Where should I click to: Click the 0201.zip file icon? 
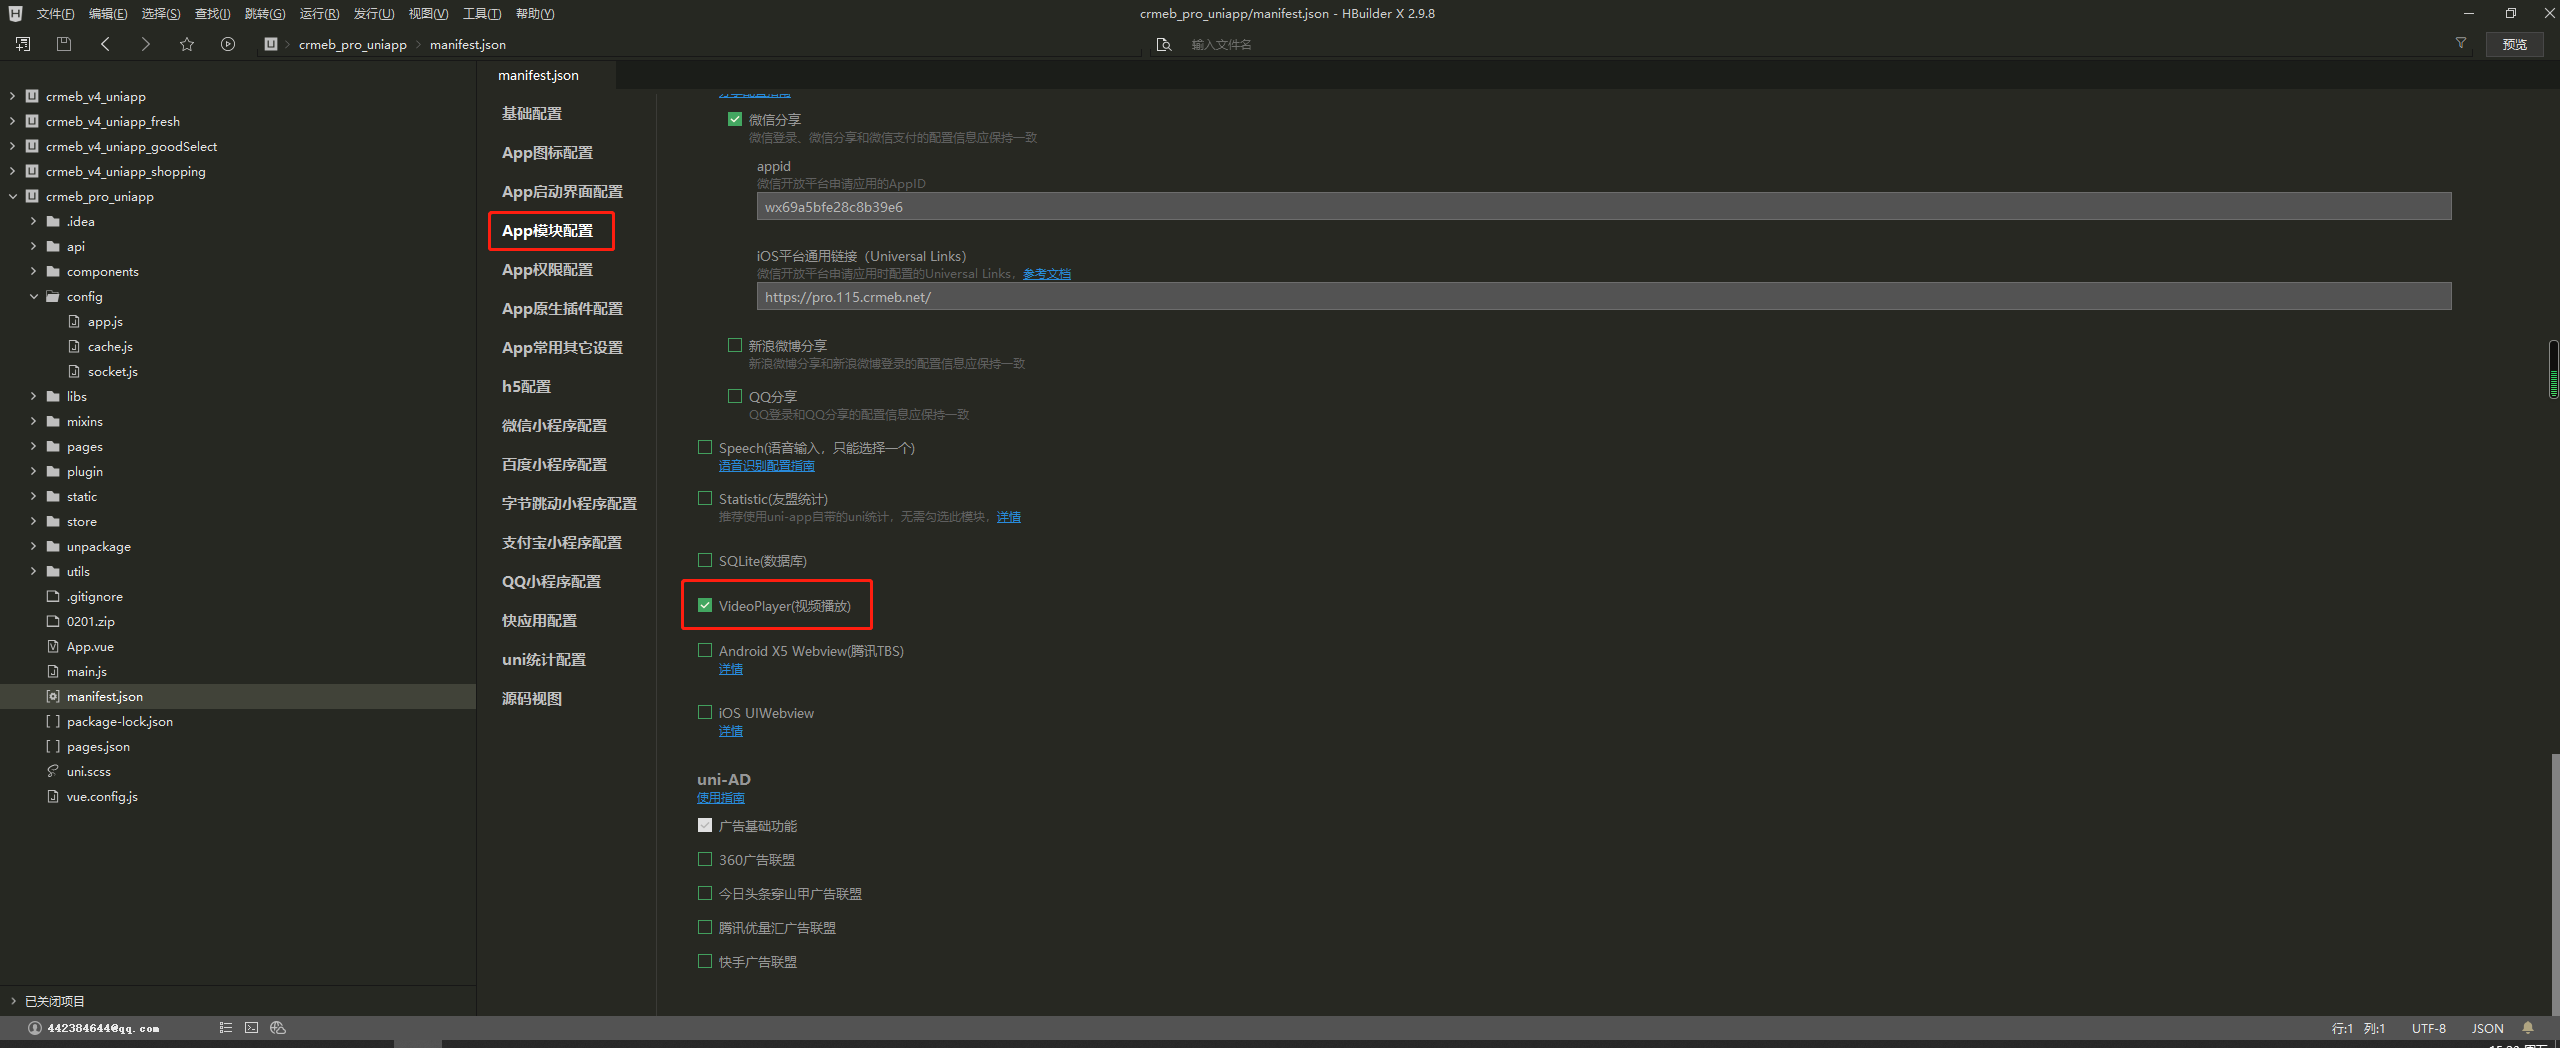click(x=53, y=621)
